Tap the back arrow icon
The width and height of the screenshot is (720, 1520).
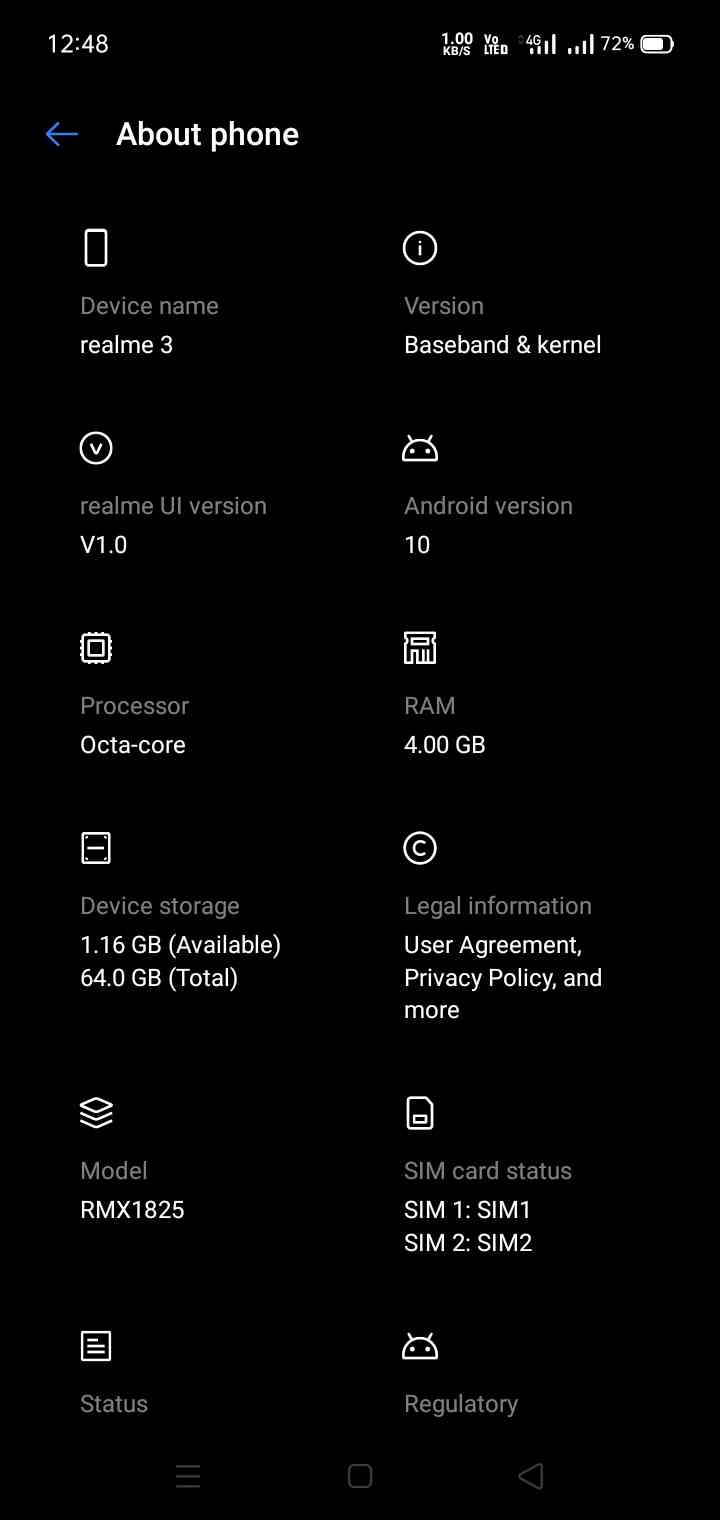61,134
